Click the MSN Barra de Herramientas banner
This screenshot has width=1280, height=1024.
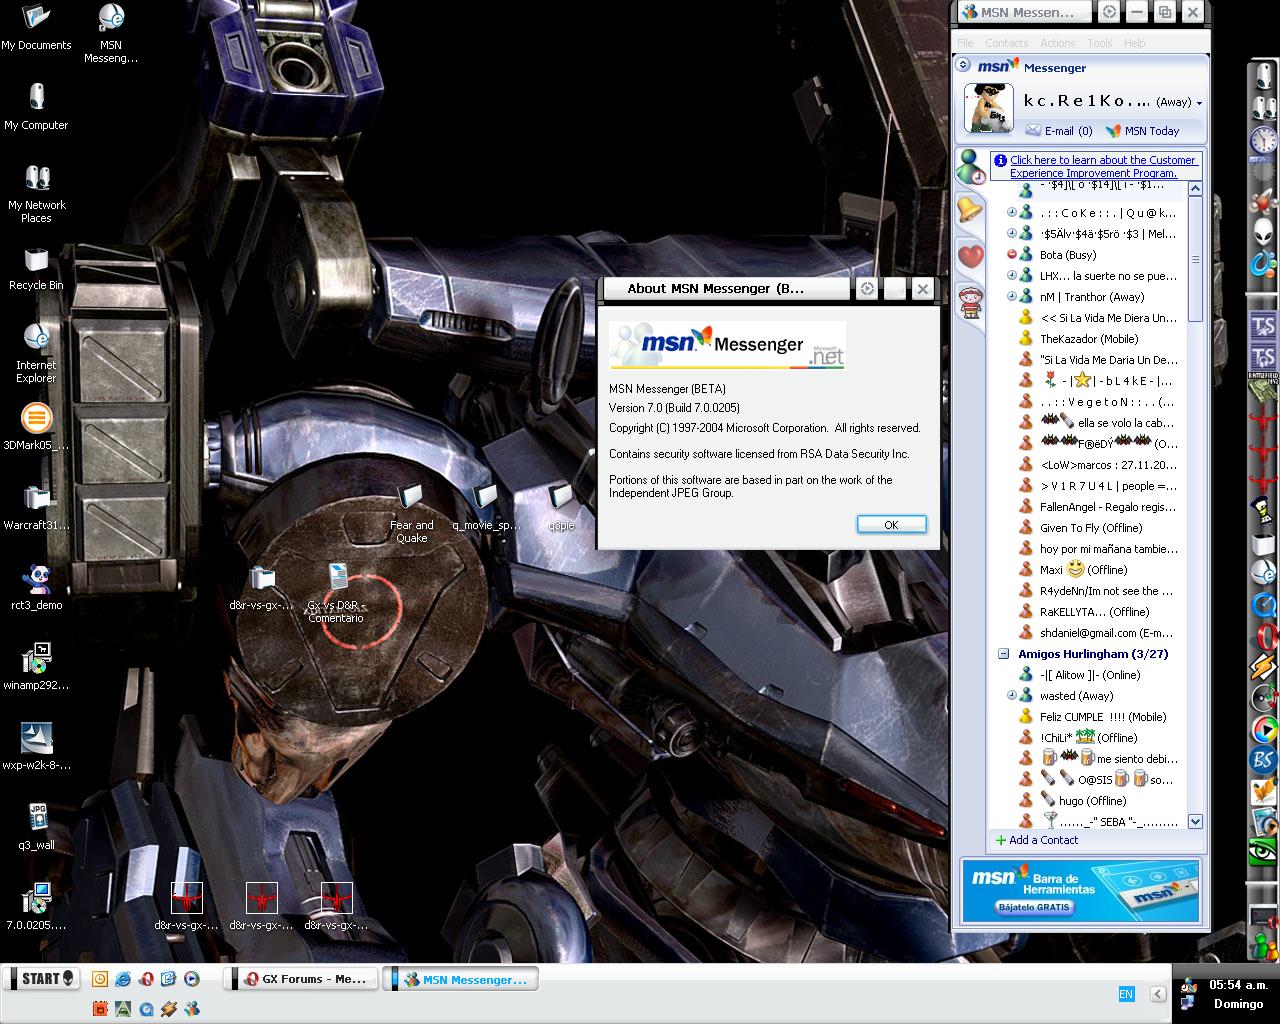[x=1080, y=890]
